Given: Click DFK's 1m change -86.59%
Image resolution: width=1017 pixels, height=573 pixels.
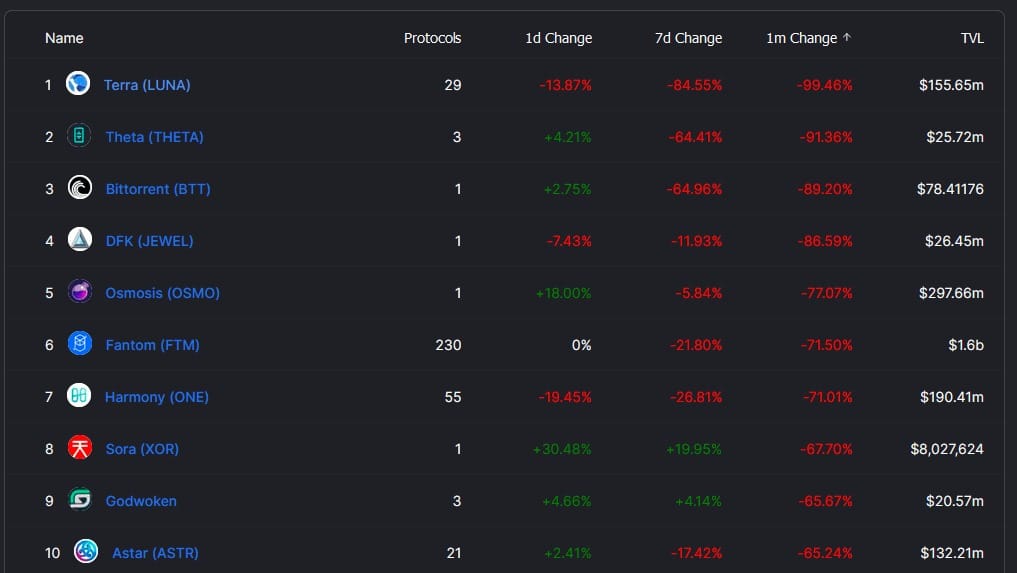Looking at the screenshot, I should pyautogui.click(x=825, y=241).
